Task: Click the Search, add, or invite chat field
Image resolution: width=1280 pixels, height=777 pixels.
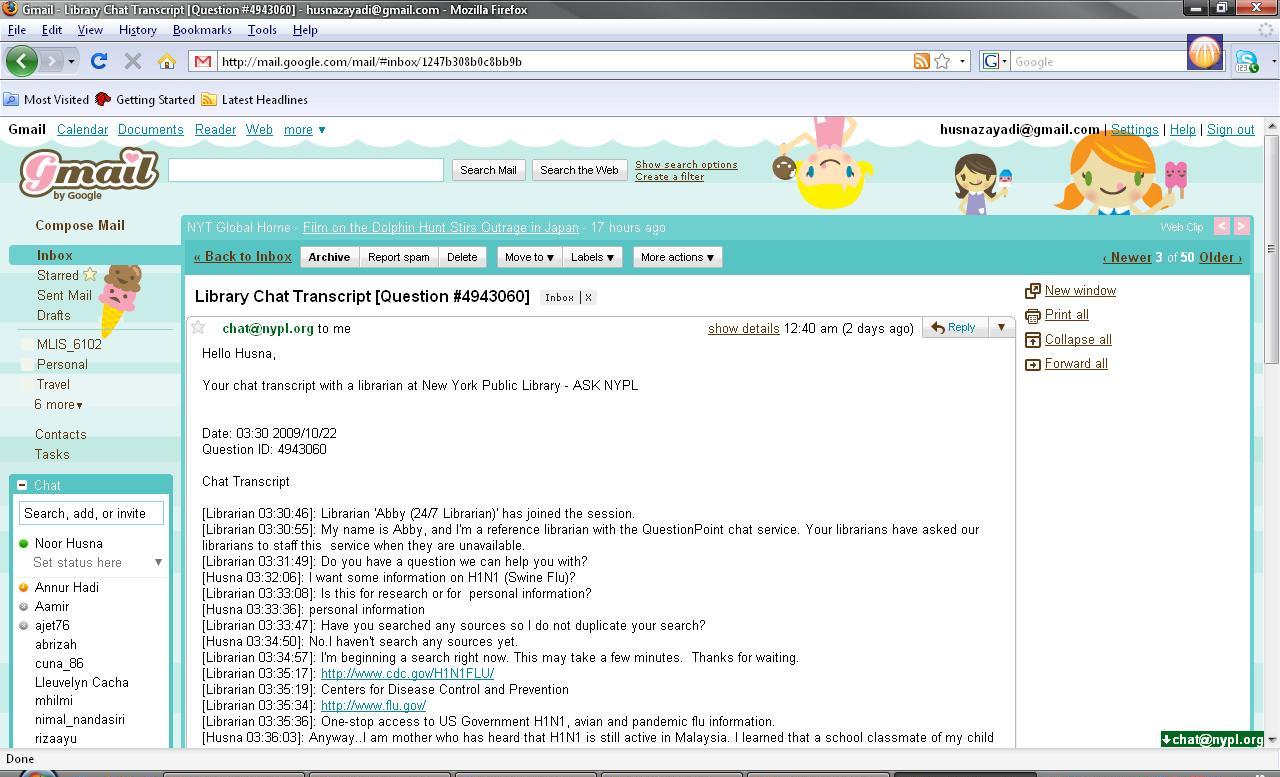Action: tap(90, 513)
